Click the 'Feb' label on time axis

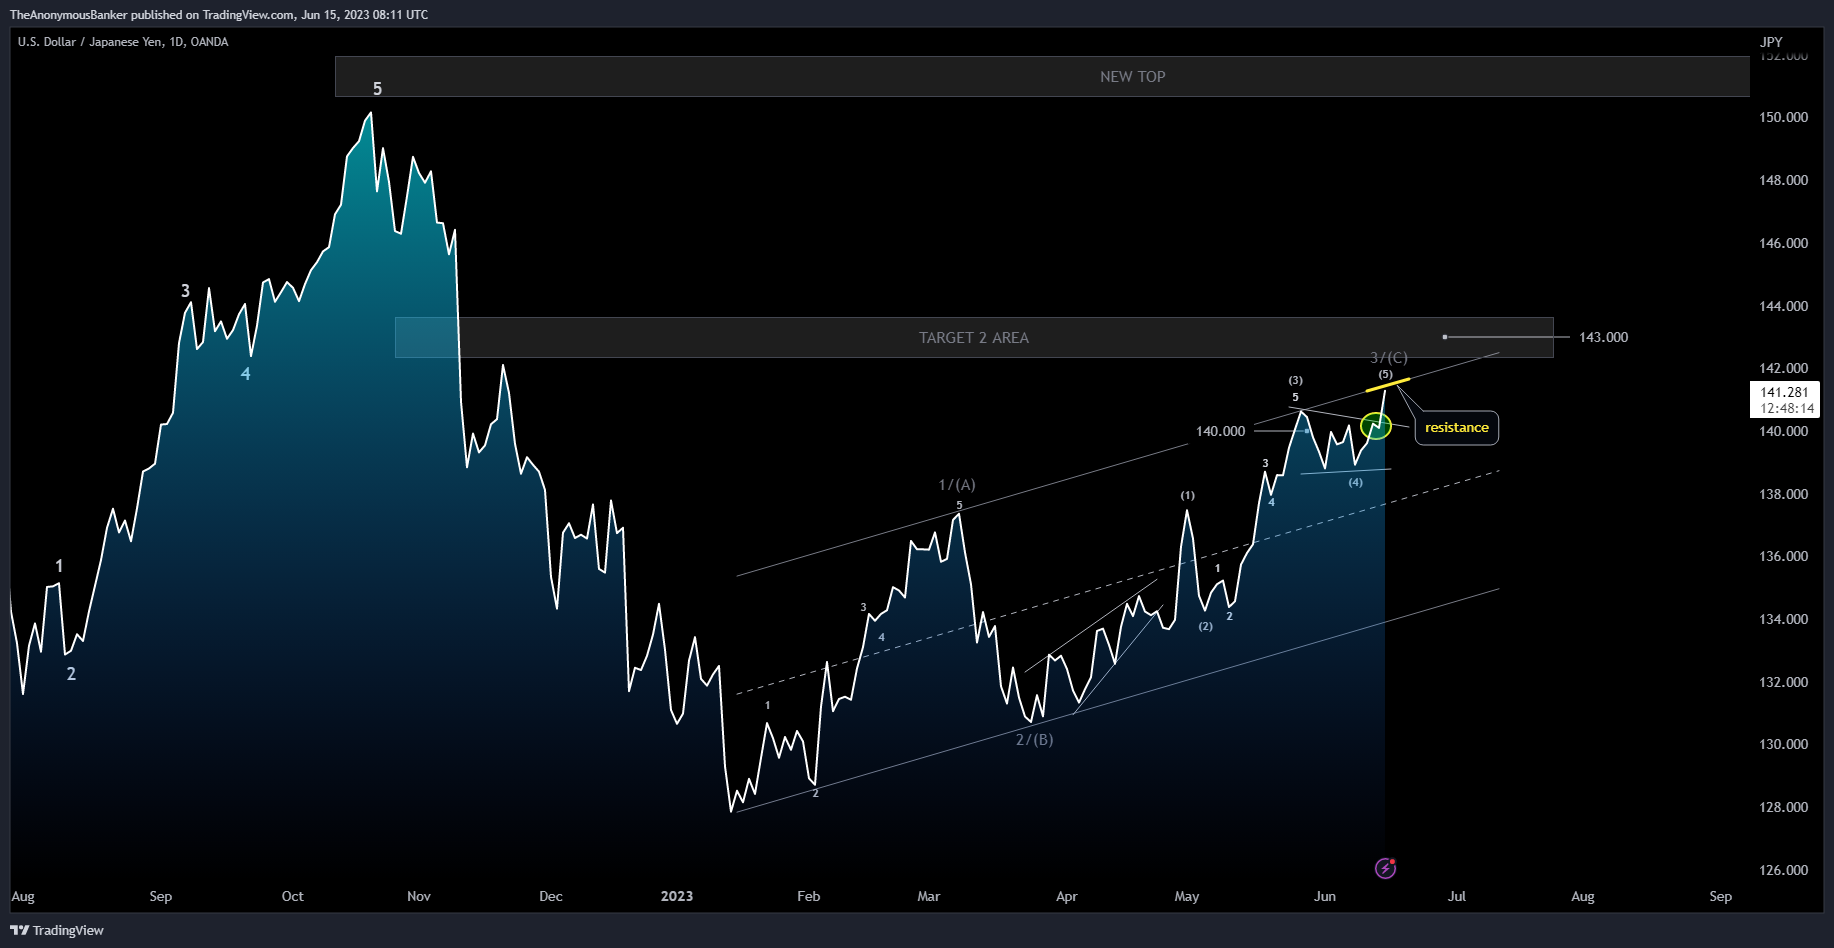click(x=808, y=896)
